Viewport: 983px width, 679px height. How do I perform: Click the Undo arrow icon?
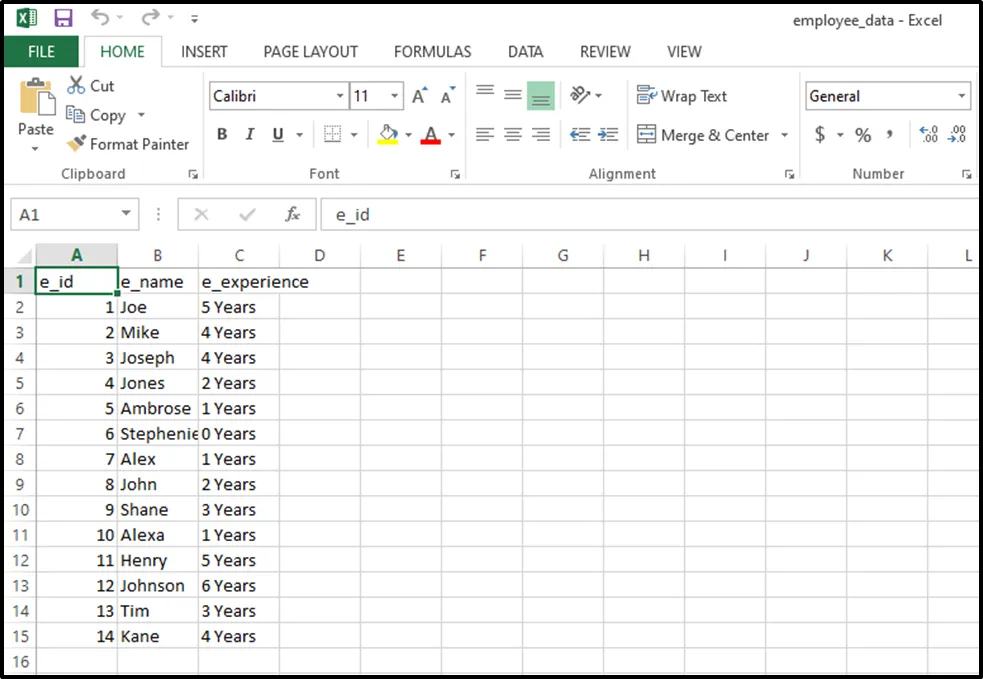[x=100, y=18]
